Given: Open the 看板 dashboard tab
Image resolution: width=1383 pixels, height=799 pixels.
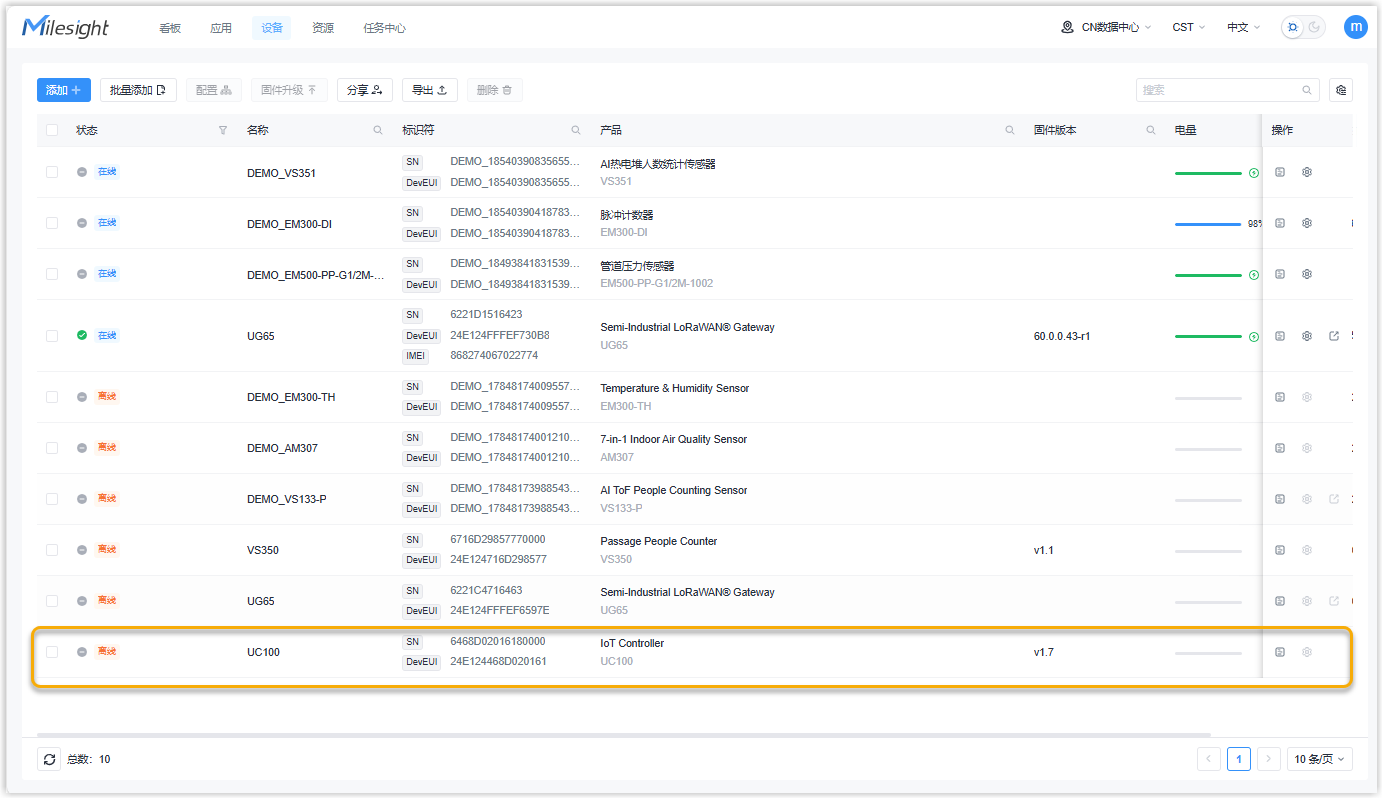Looking at the screenshot, I should [x=170, y=28].
